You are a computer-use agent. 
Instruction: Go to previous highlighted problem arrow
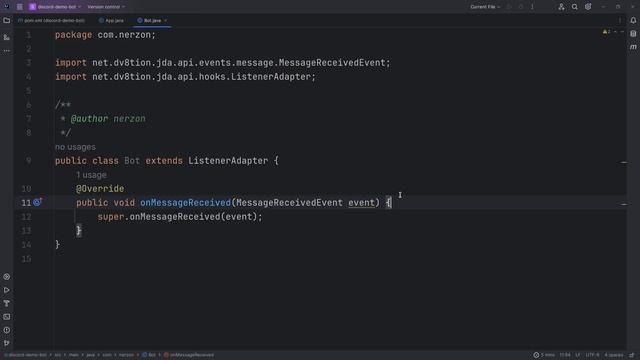click(x=616, y=32)
